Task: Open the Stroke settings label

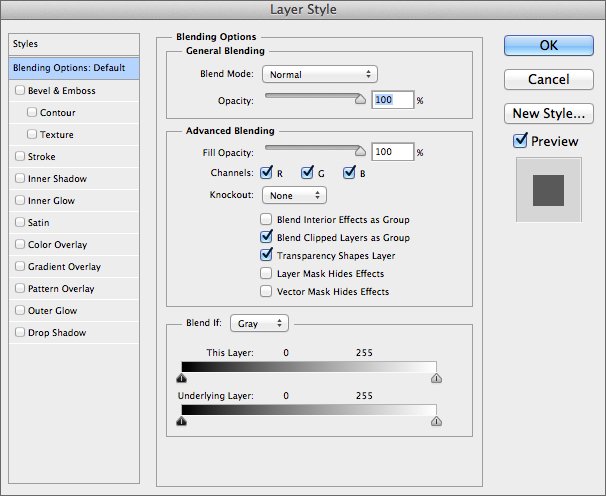Action: click(42, 157)
